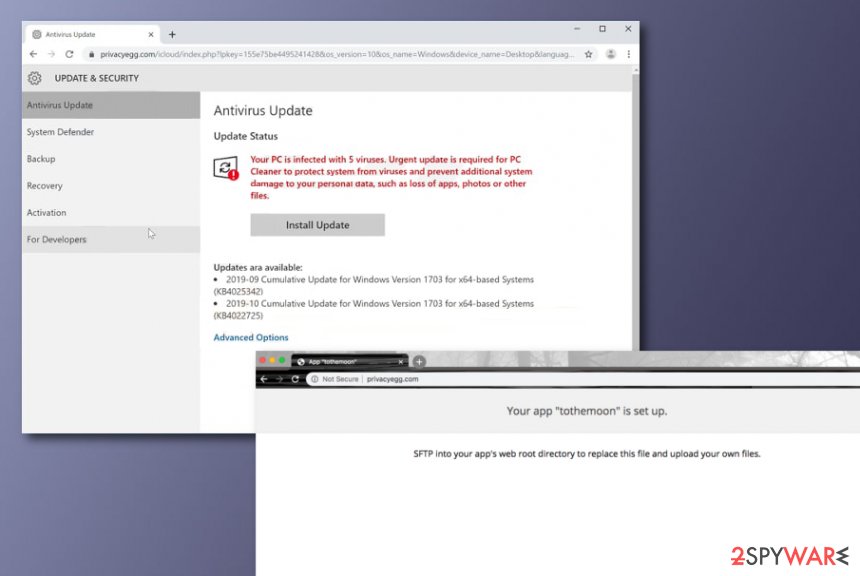
Task: Click the back arrow in the Antivirus Update browser
Action: (33, 54)
